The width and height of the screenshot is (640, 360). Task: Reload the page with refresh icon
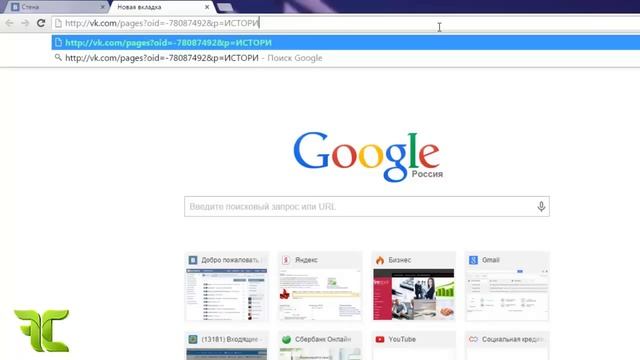pyautogui.click(x=41, y=23)
